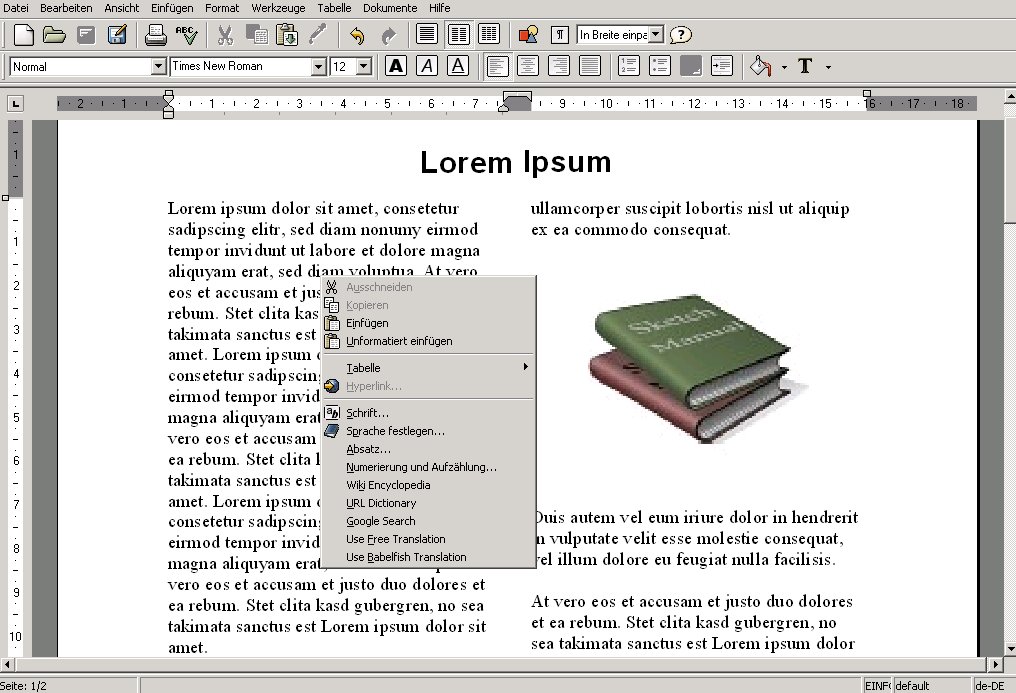Create a new document from the toolbar
This screenshot has height=693, width=1016.
(x=23, y=35)
